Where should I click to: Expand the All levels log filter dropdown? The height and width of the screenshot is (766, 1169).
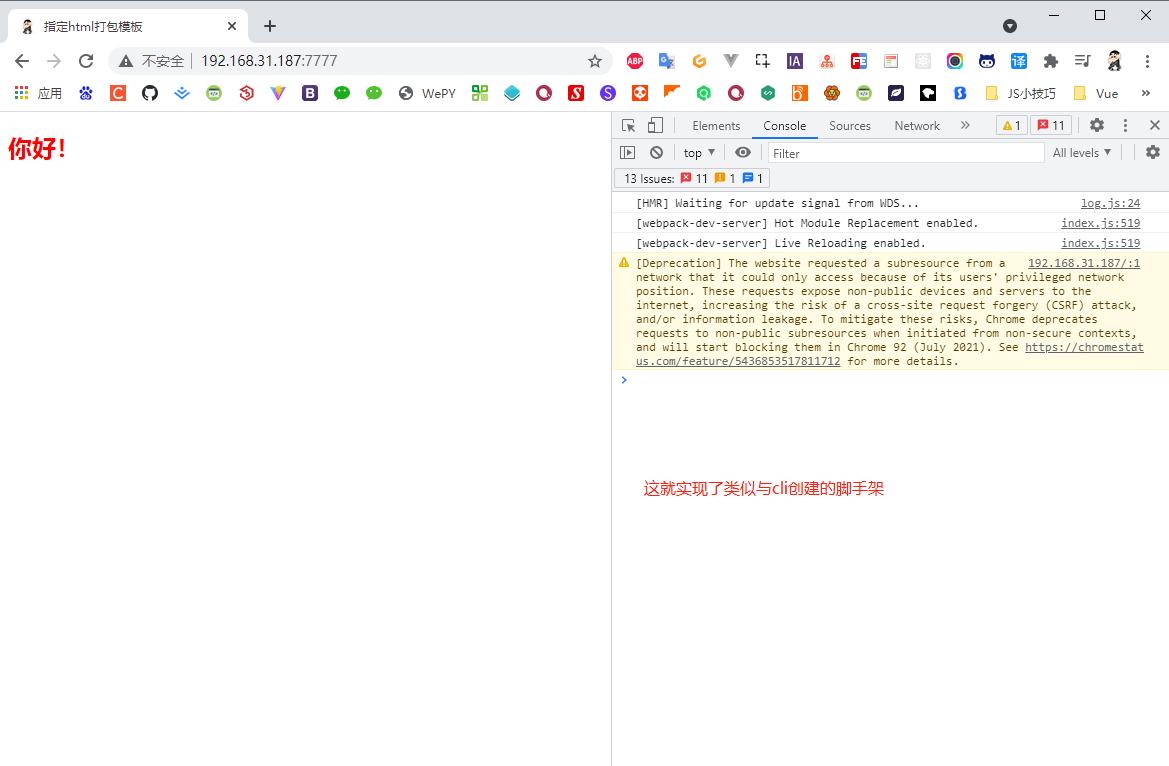click(1082, 153)
